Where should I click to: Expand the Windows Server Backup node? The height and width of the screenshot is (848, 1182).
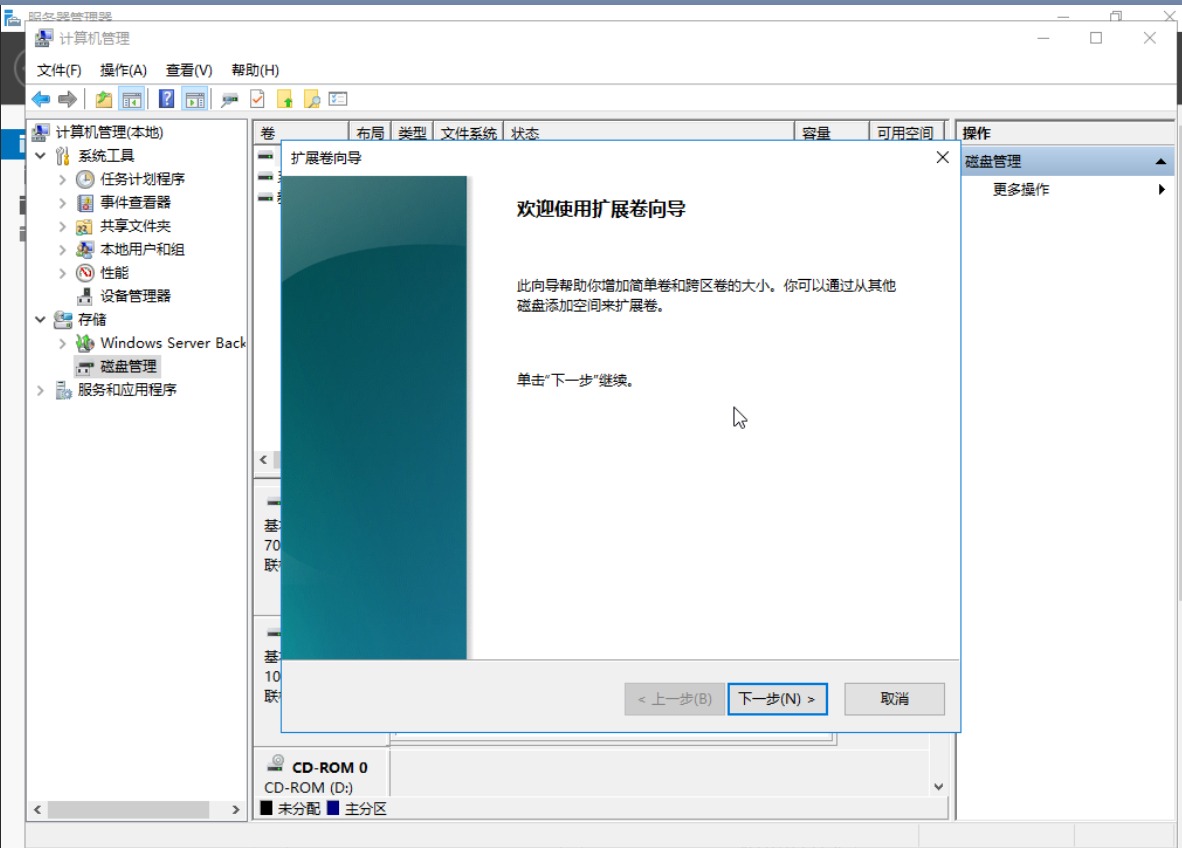click(63, 343)
